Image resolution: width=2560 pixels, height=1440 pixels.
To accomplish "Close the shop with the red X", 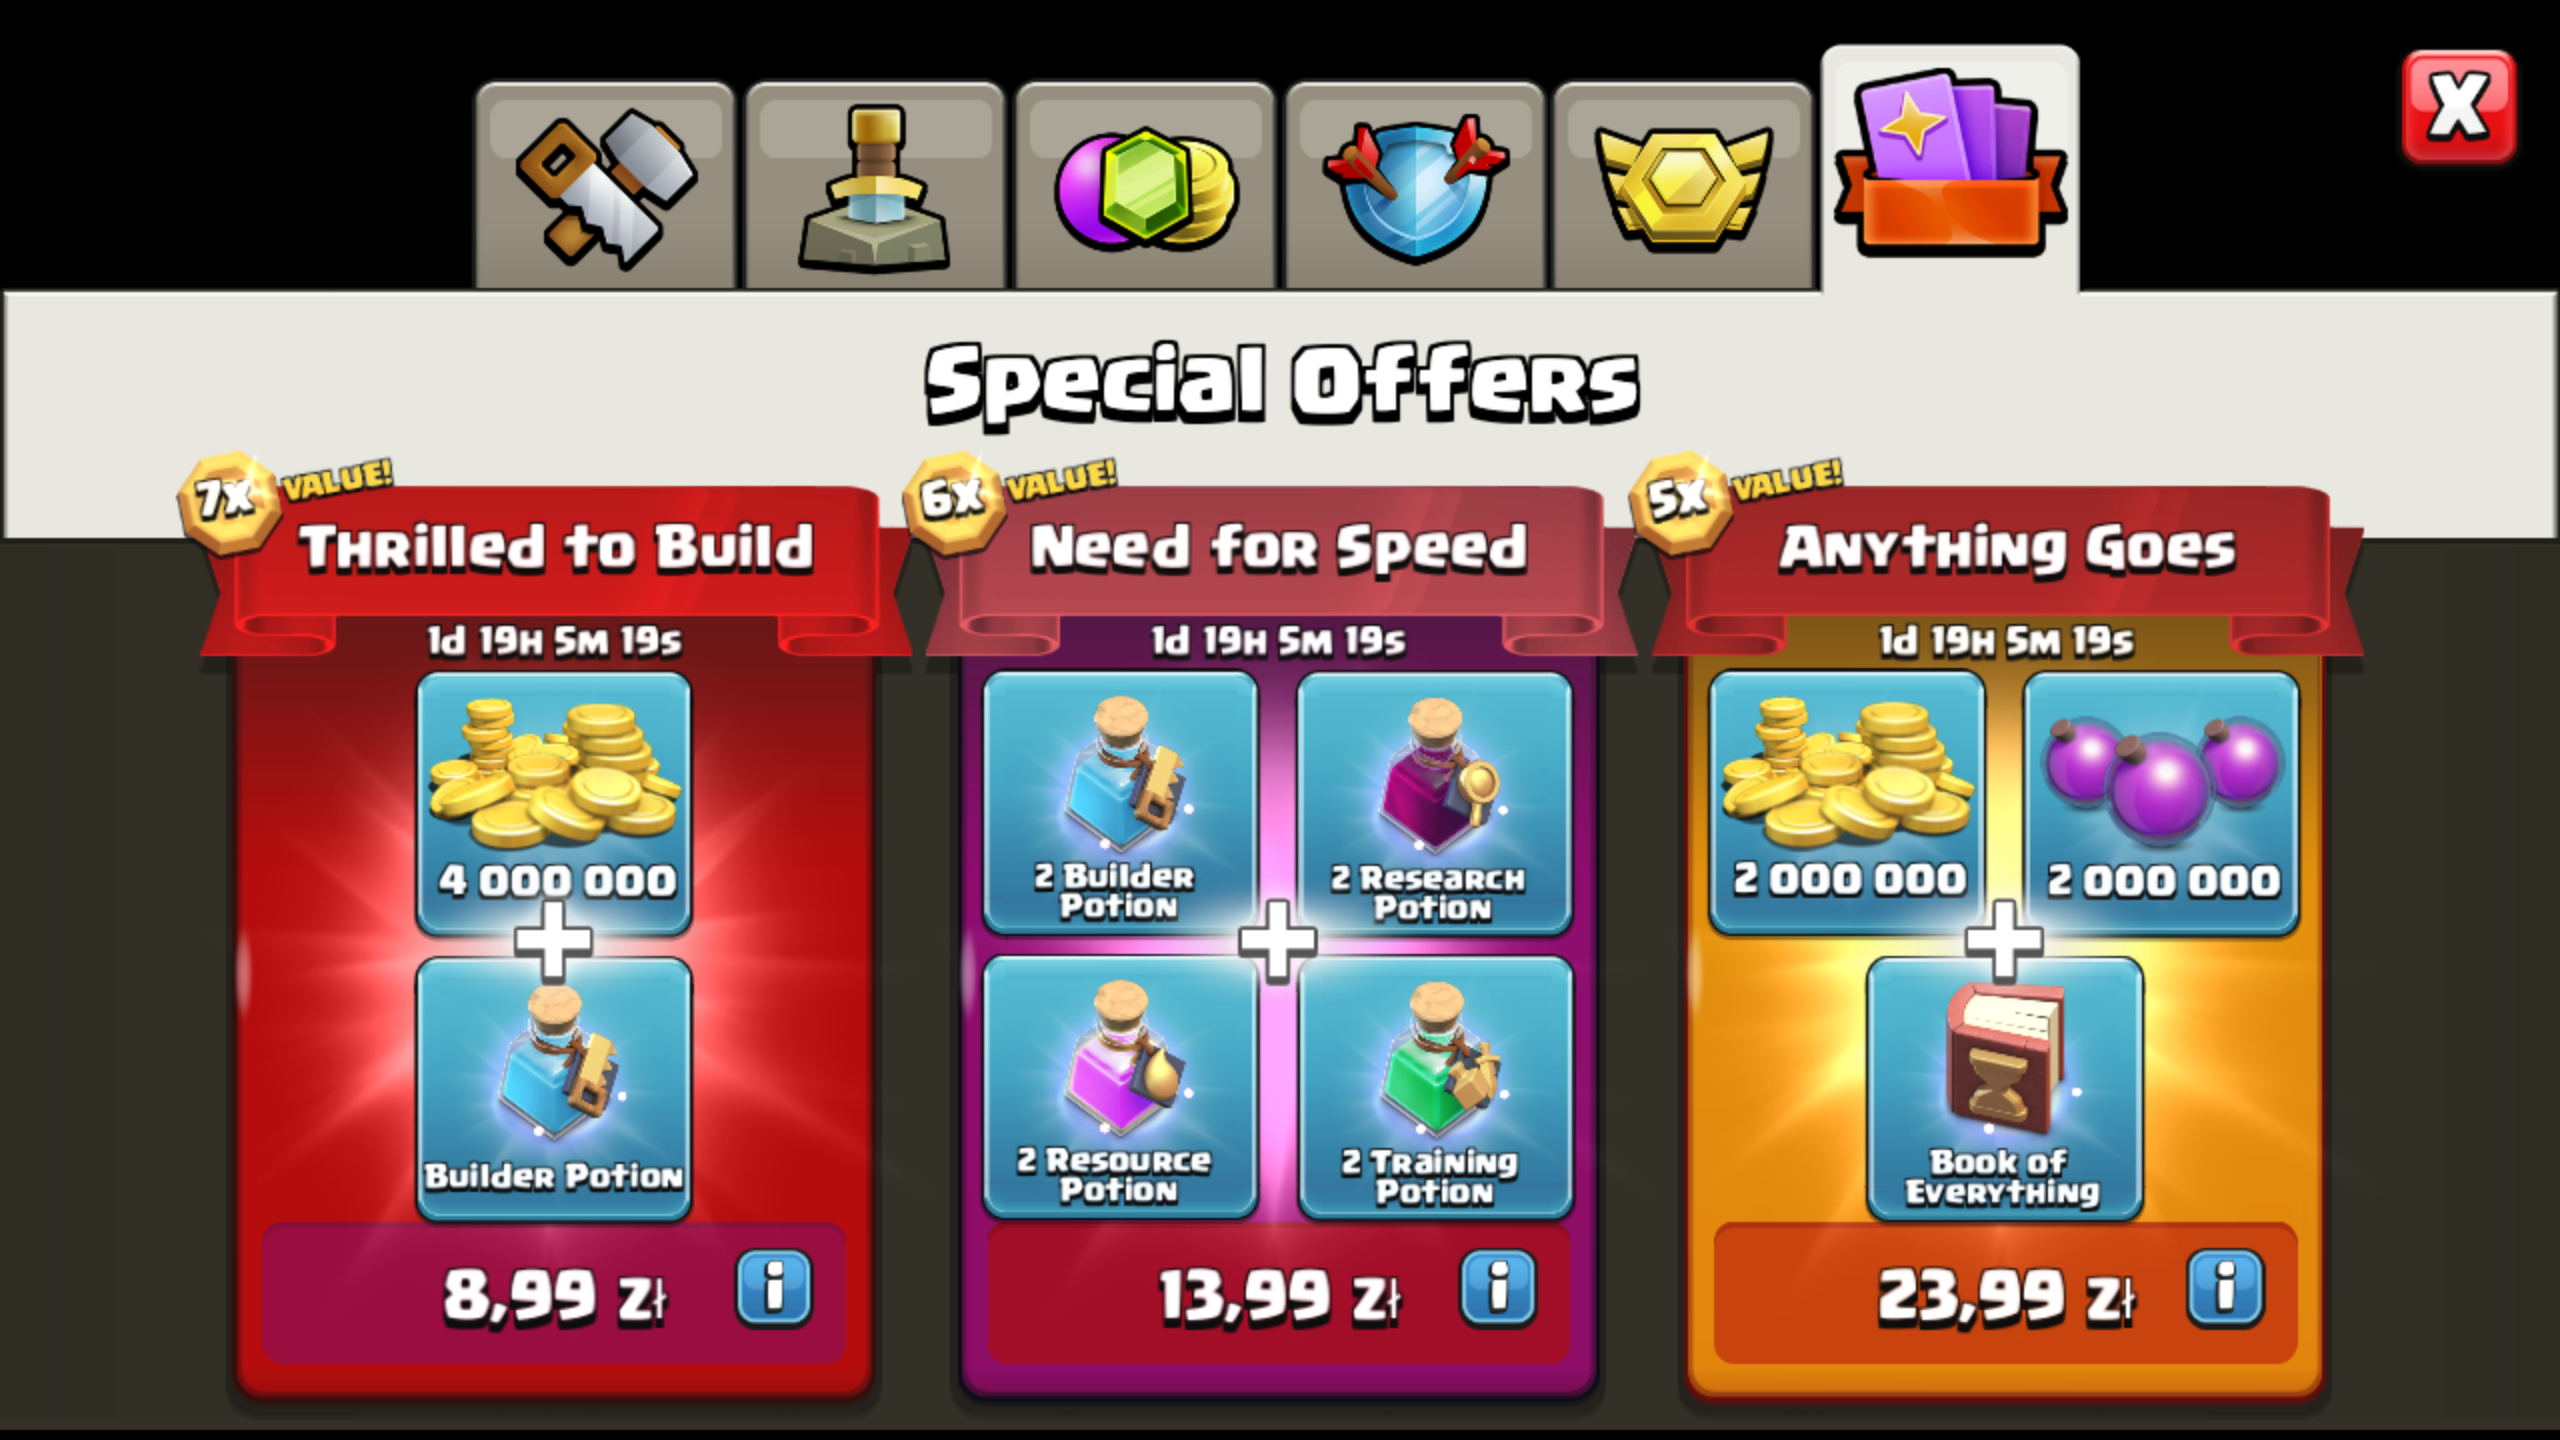I will 2459,106.
